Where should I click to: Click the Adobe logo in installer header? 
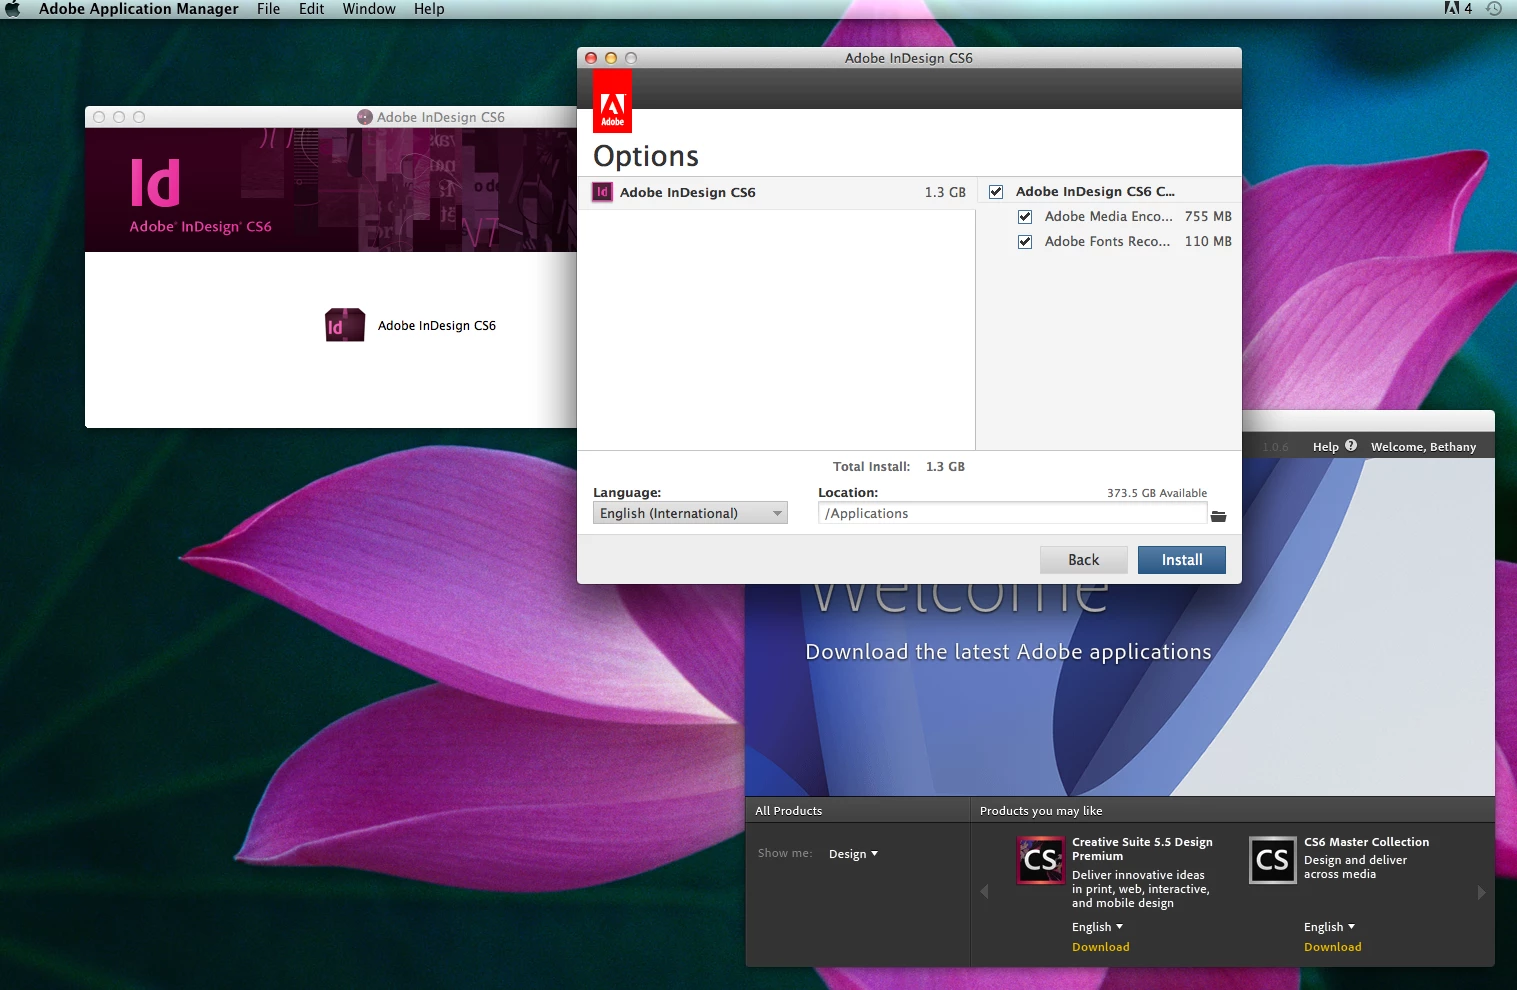point(612,101)
